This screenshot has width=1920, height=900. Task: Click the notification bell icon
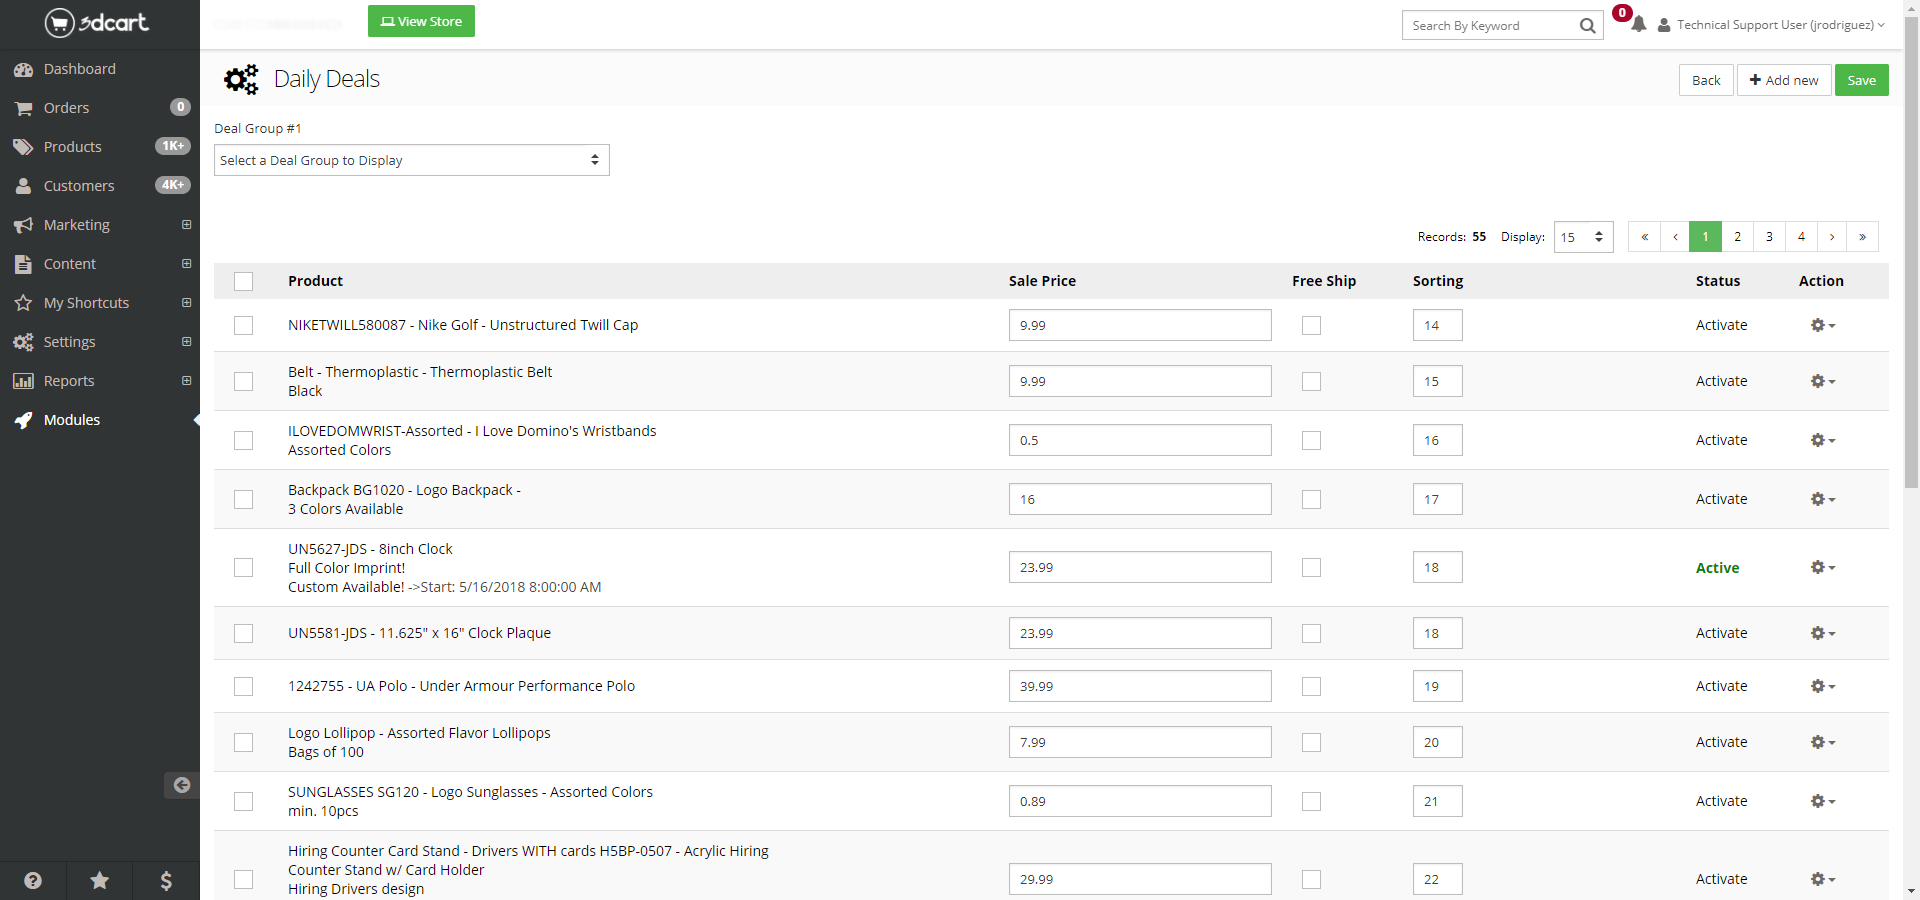point(1638,25)
